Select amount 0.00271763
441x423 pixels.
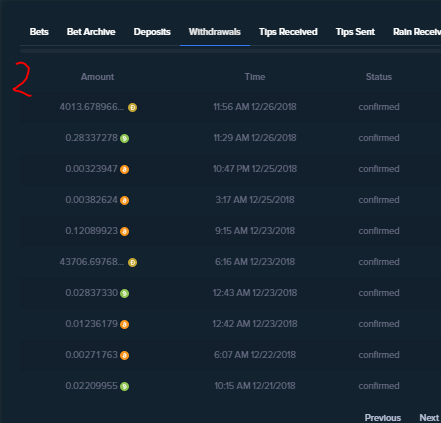click(91, 355)
